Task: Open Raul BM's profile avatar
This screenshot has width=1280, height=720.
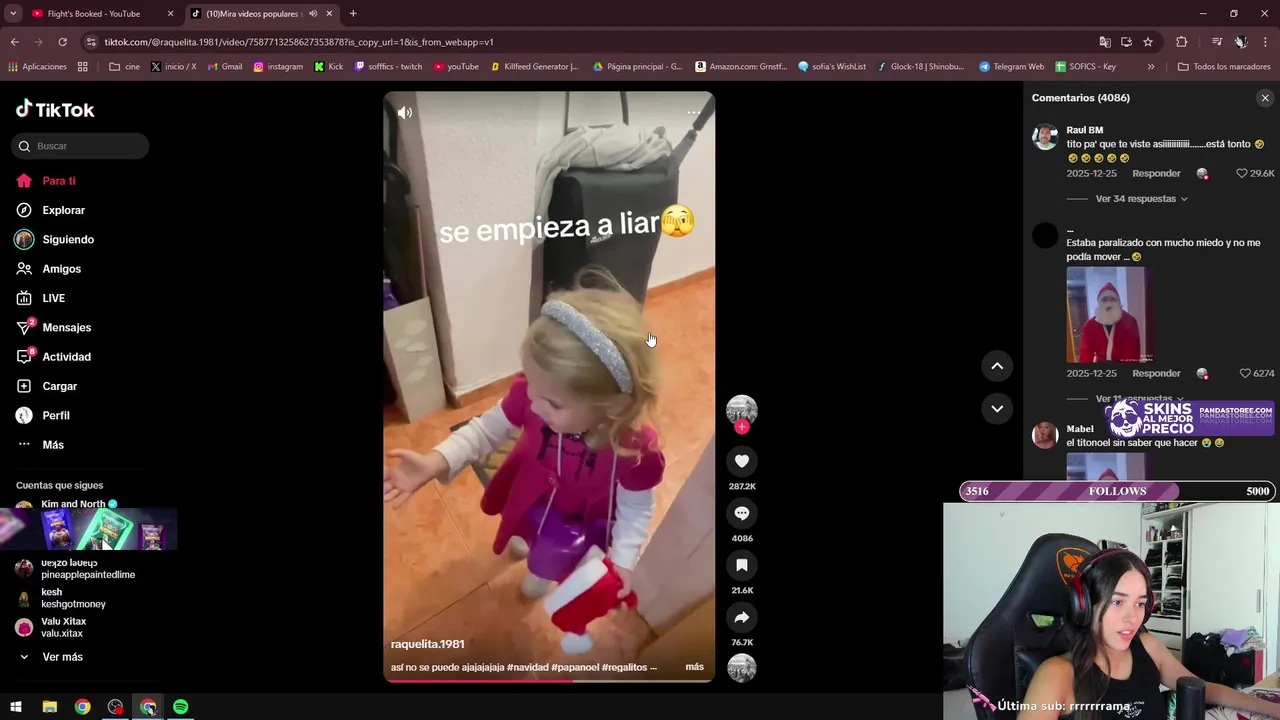Action: pos(1045,137)
